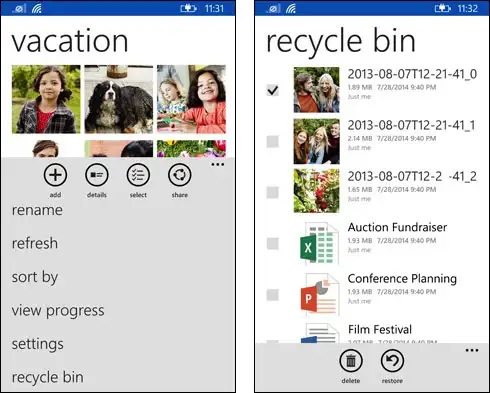Open the dog photo thumbnail
490x393 pixels.
[119, 99]
